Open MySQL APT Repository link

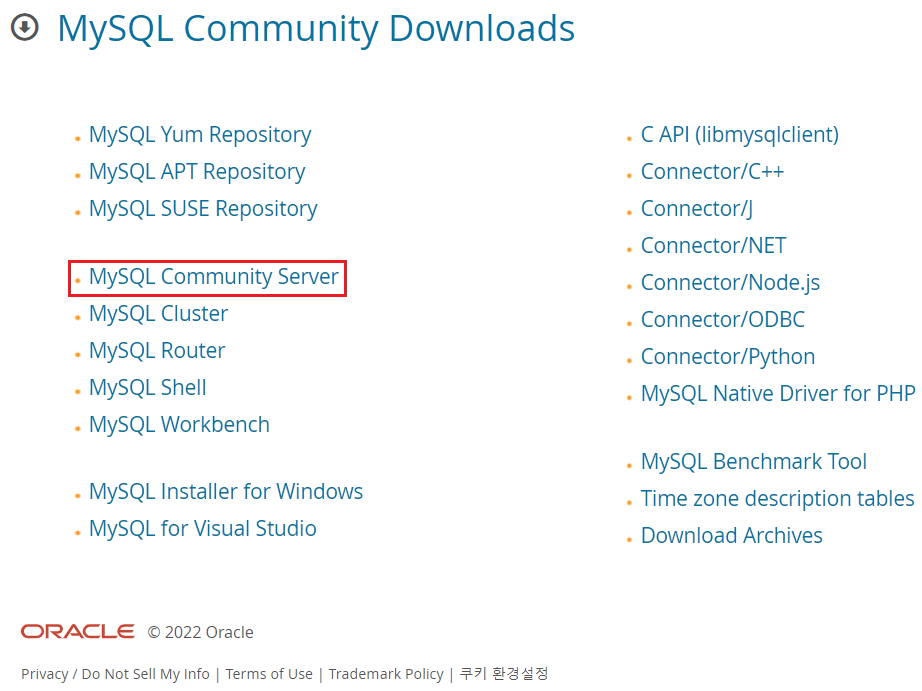coord(197,172)
